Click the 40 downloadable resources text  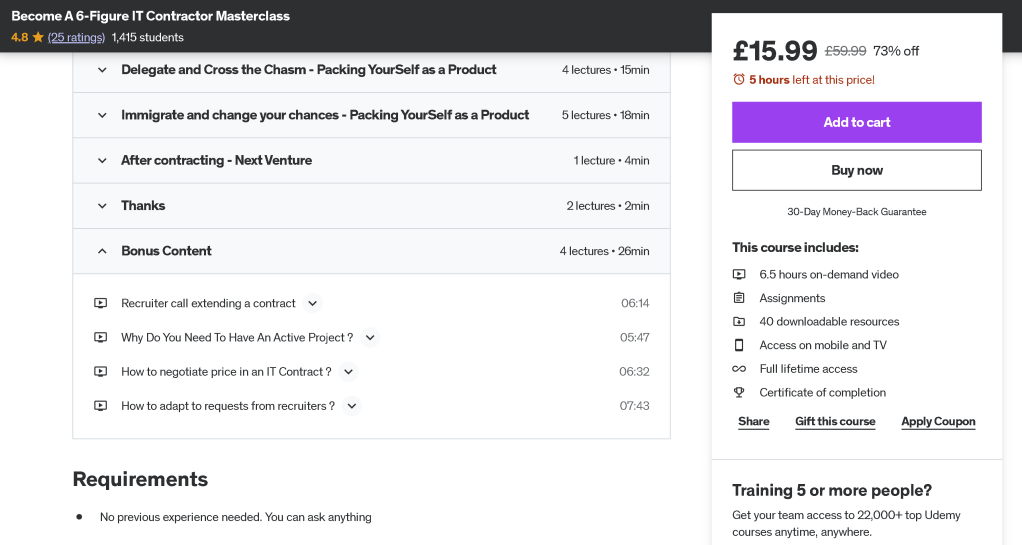[829, 321]
